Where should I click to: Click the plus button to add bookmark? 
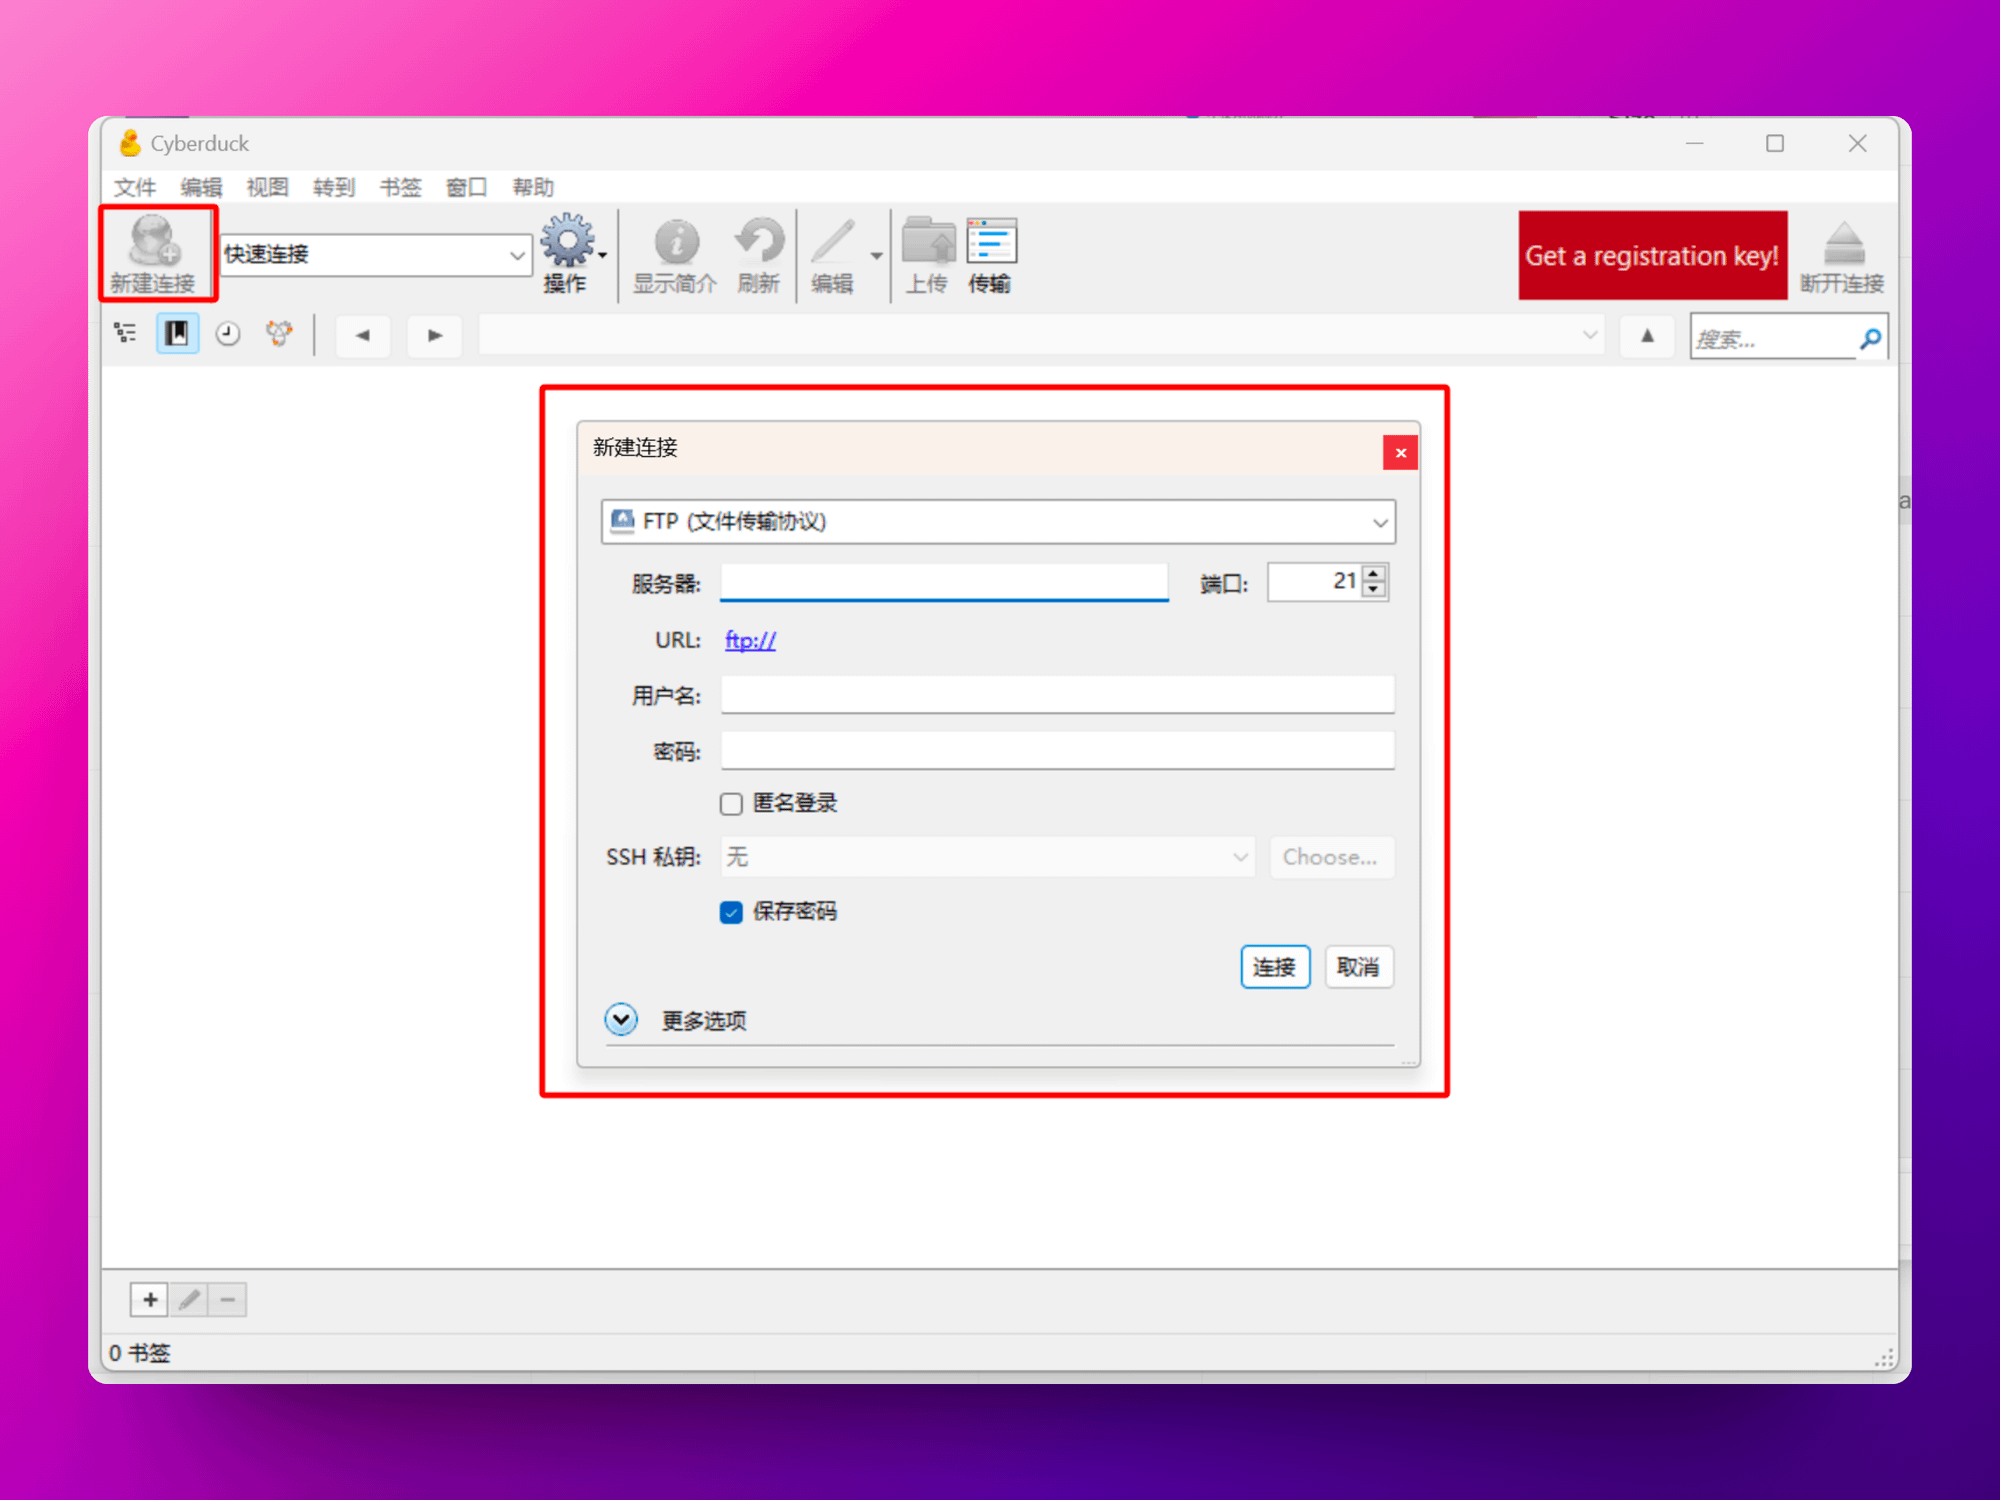tap(150, 1299)
